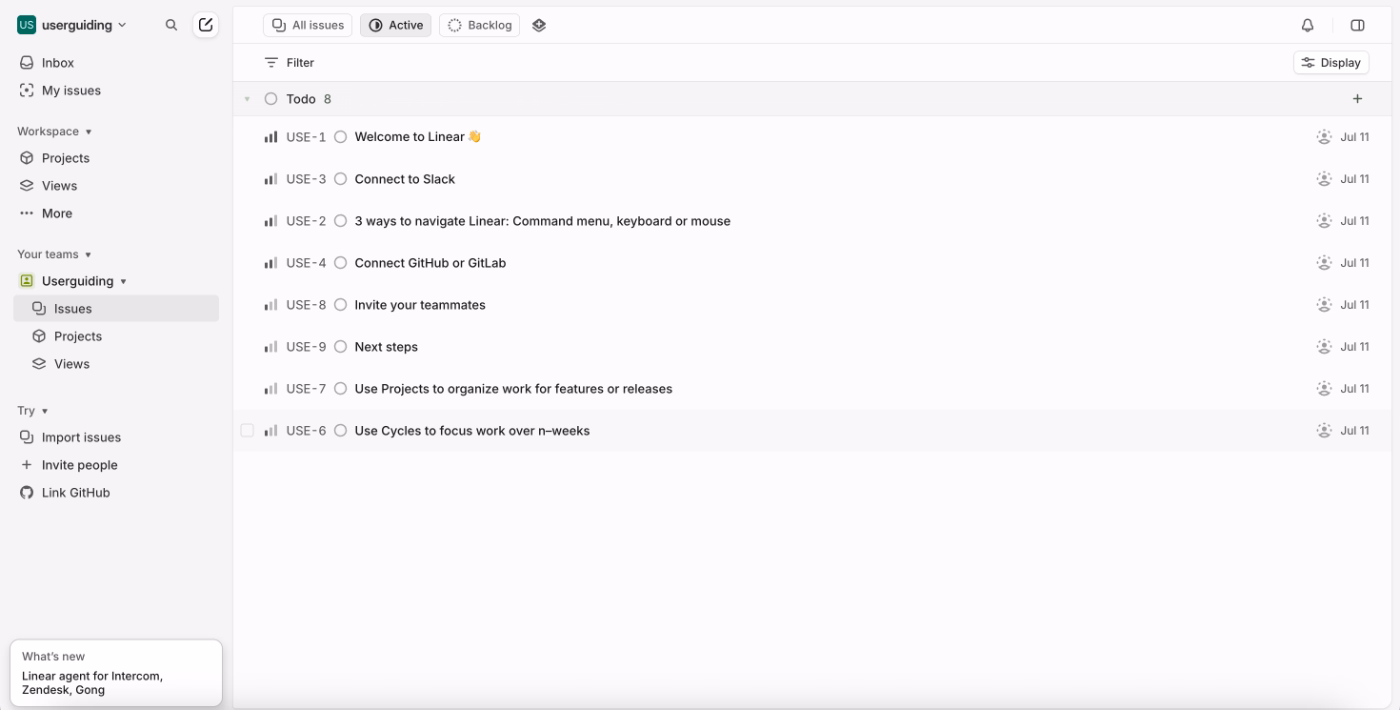Image resolution: width=1400 pixels, height=710 pixels.
Task: Toggle the right side panel icon
Action: [x=1358, y=25]
